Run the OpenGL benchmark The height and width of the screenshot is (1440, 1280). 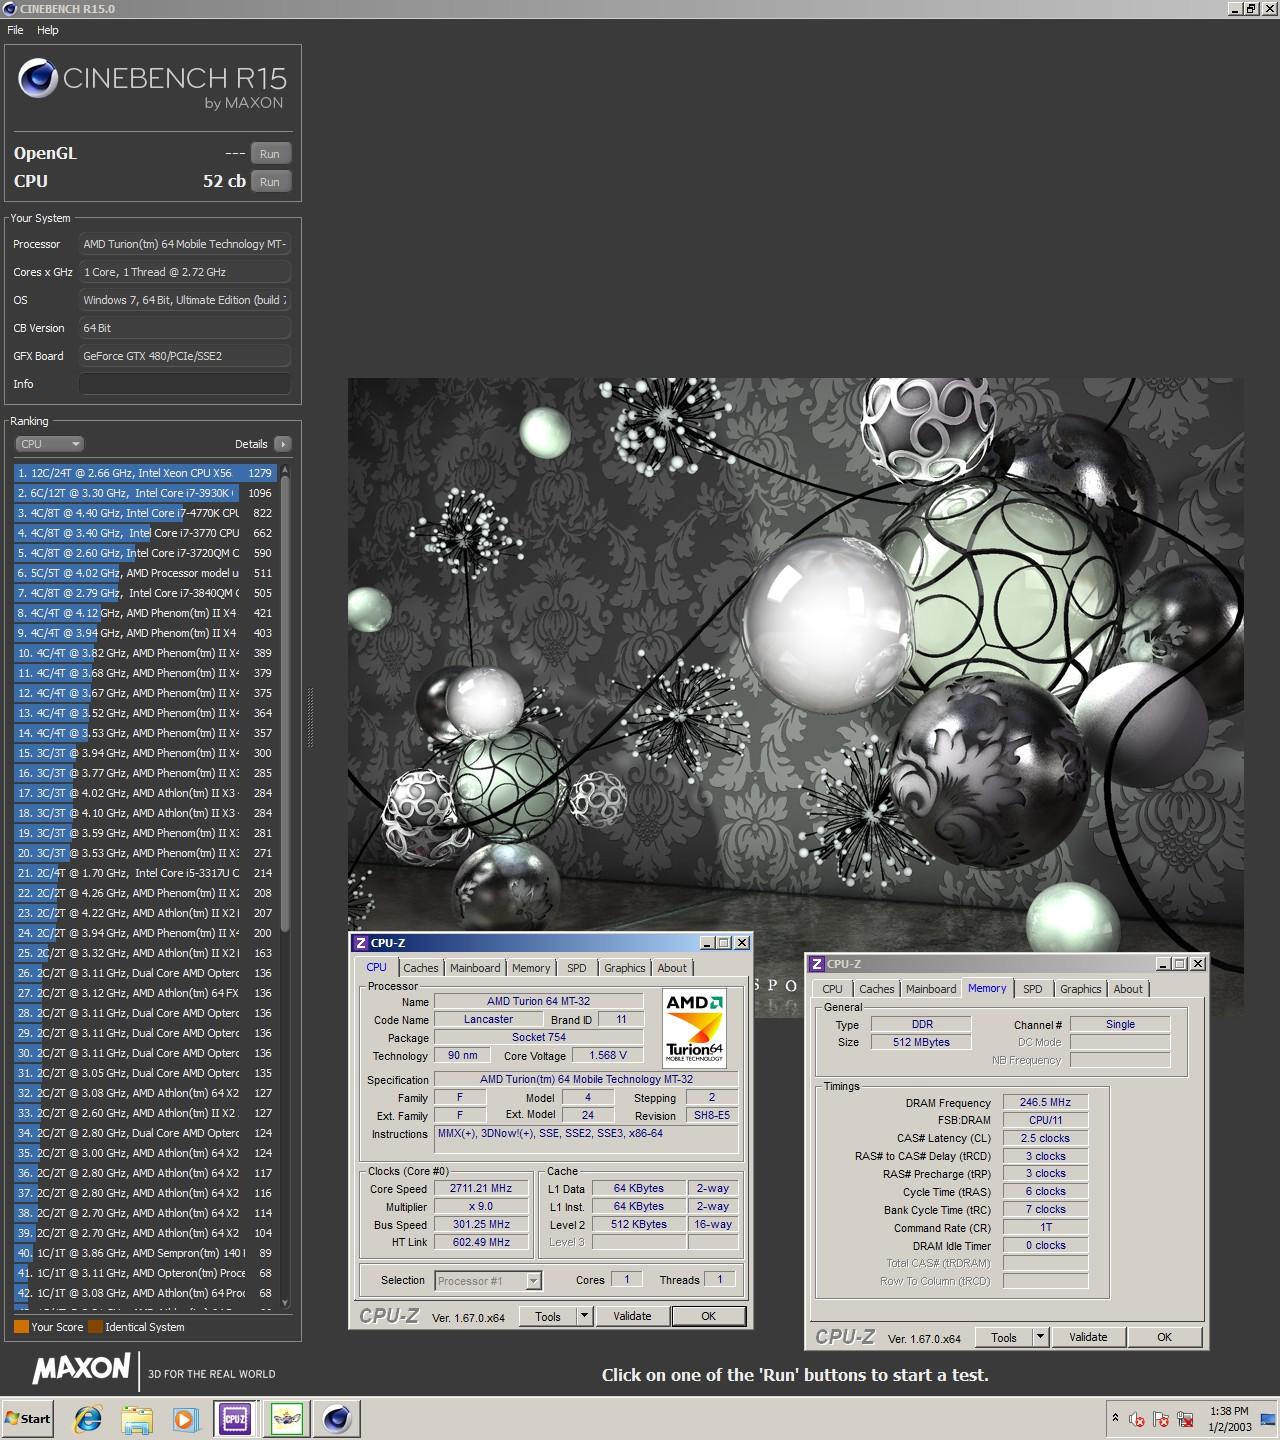coord(270,154)
